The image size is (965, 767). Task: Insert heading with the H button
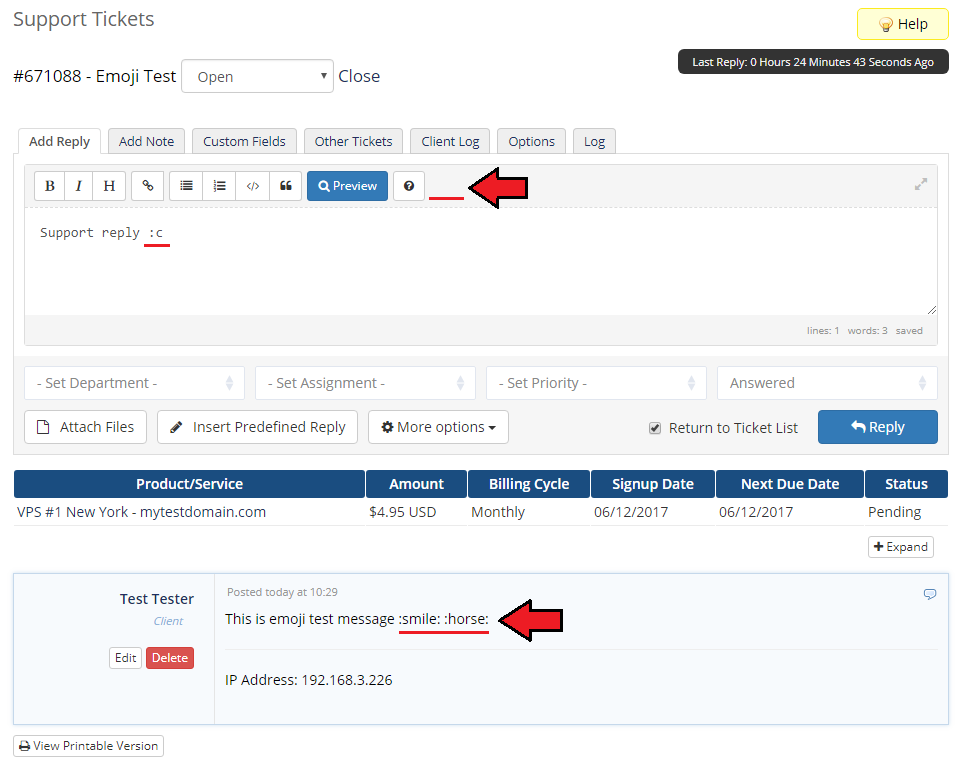coord(109,186)
